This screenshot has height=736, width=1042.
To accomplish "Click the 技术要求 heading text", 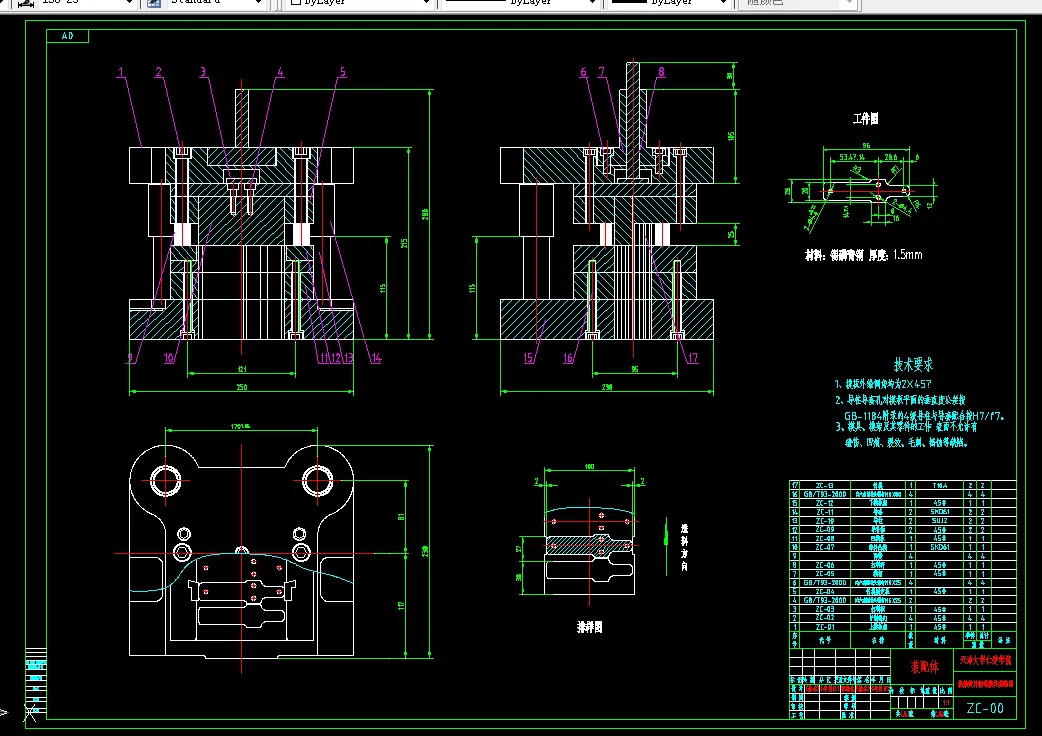I will pos(913,365).
